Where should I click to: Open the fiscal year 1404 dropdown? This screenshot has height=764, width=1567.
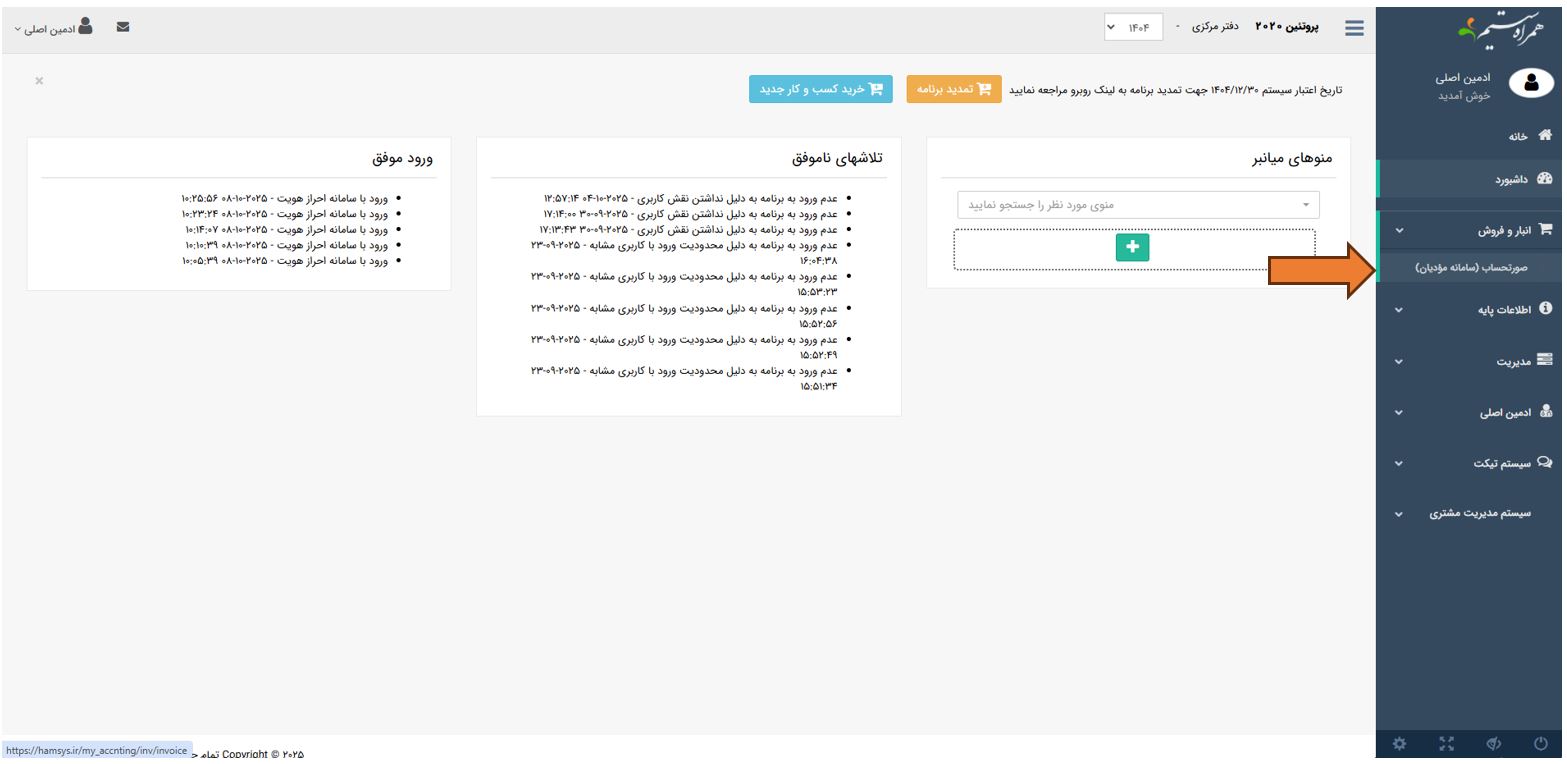(x=1133, y=28)
